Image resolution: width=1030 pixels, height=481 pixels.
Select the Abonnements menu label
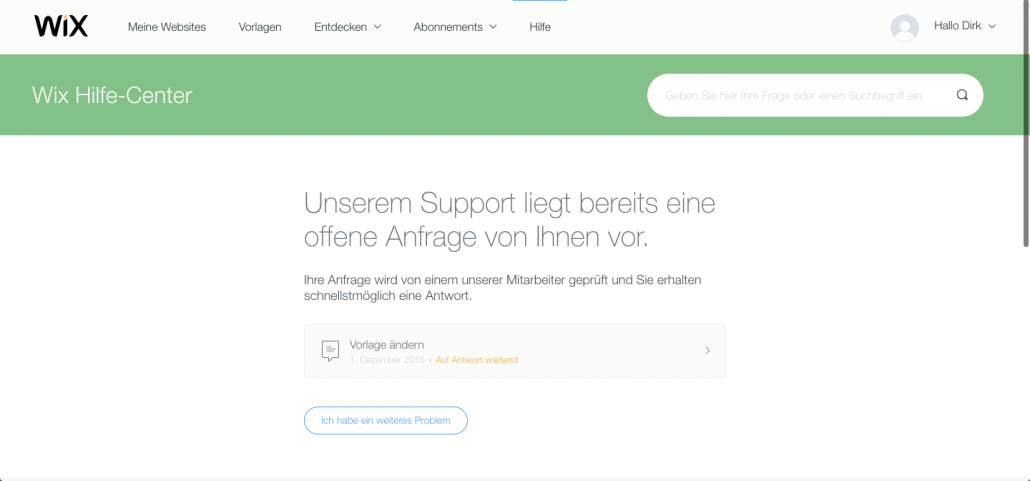[x=448, y=27]
